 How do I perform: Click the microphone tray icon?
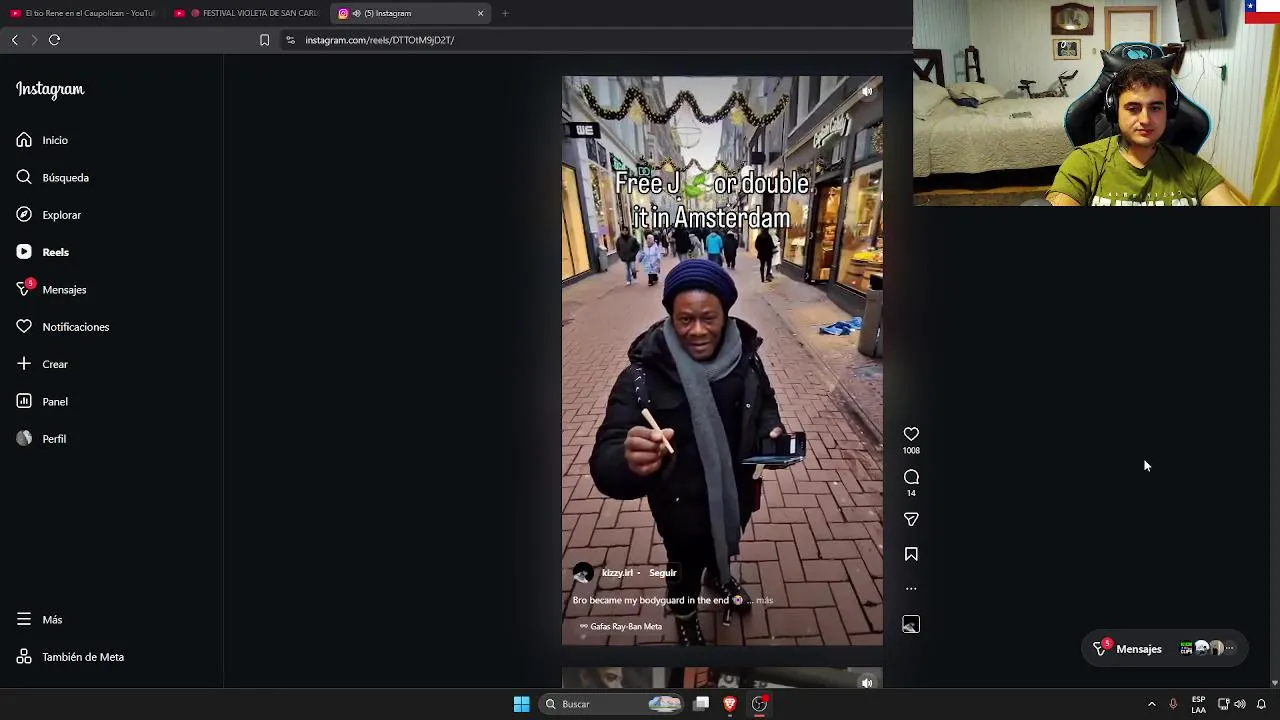point(1173,704)
